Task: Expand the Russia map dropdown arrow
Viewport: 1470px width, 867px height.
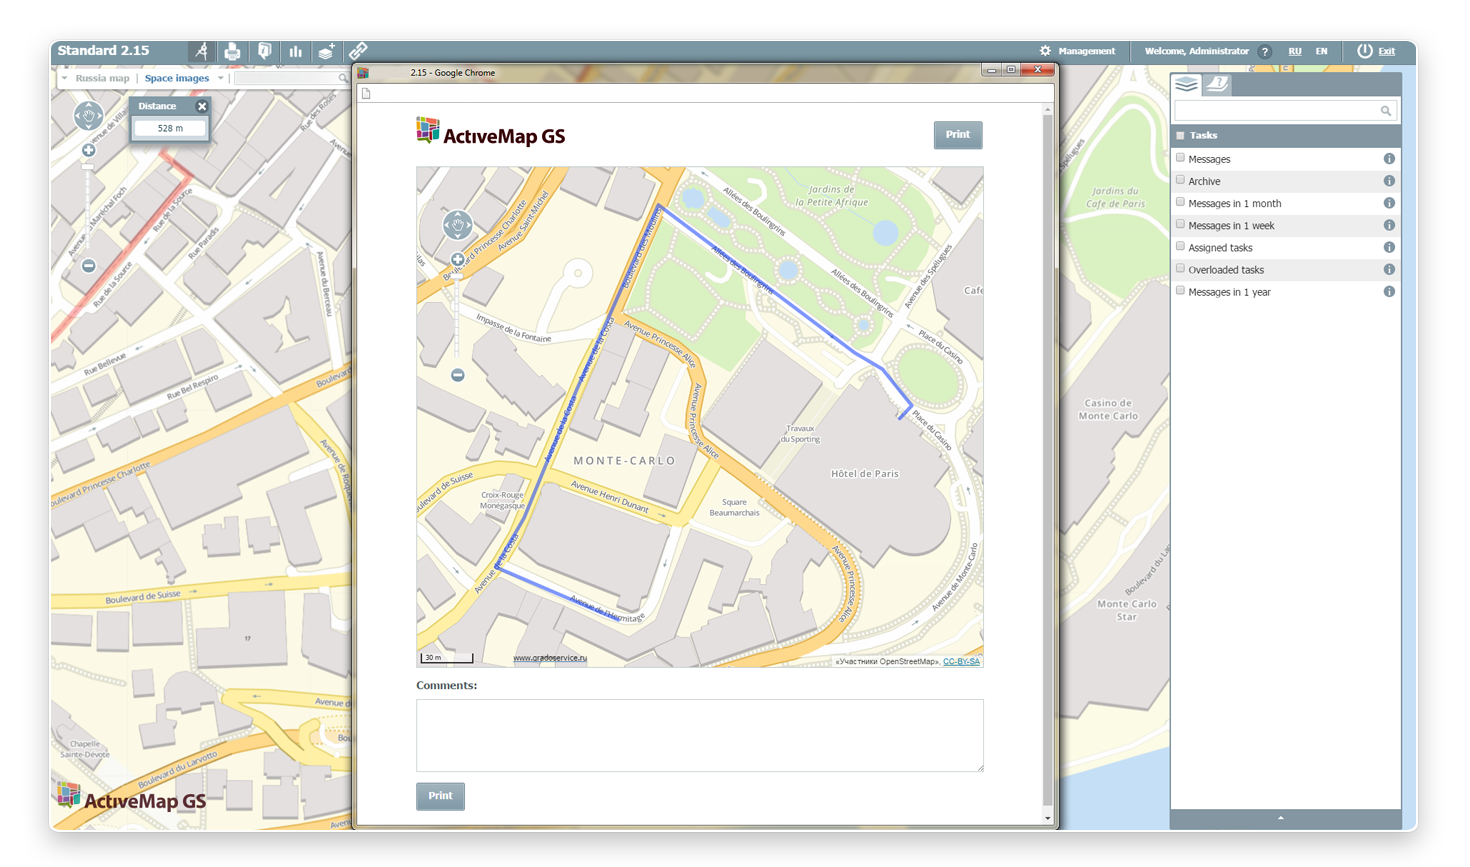Action: (65, 78)
